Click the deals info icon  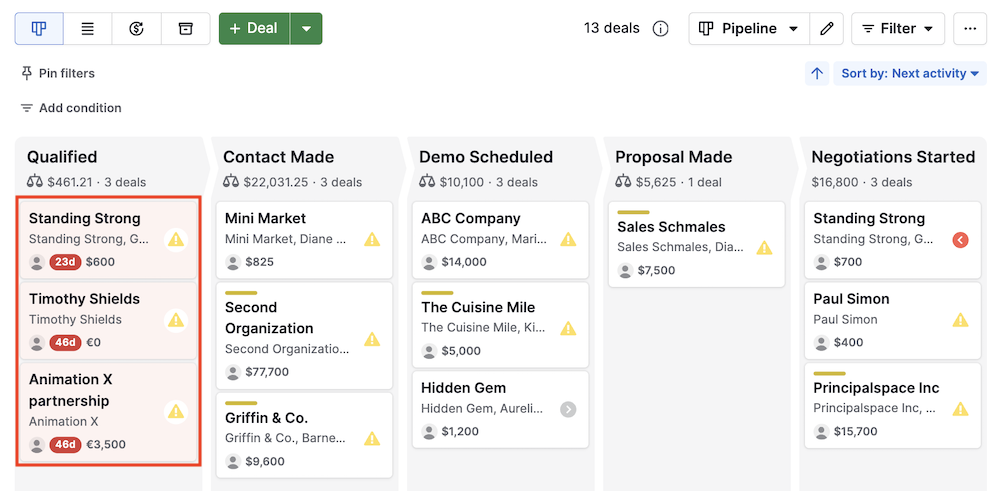(660, 29)
